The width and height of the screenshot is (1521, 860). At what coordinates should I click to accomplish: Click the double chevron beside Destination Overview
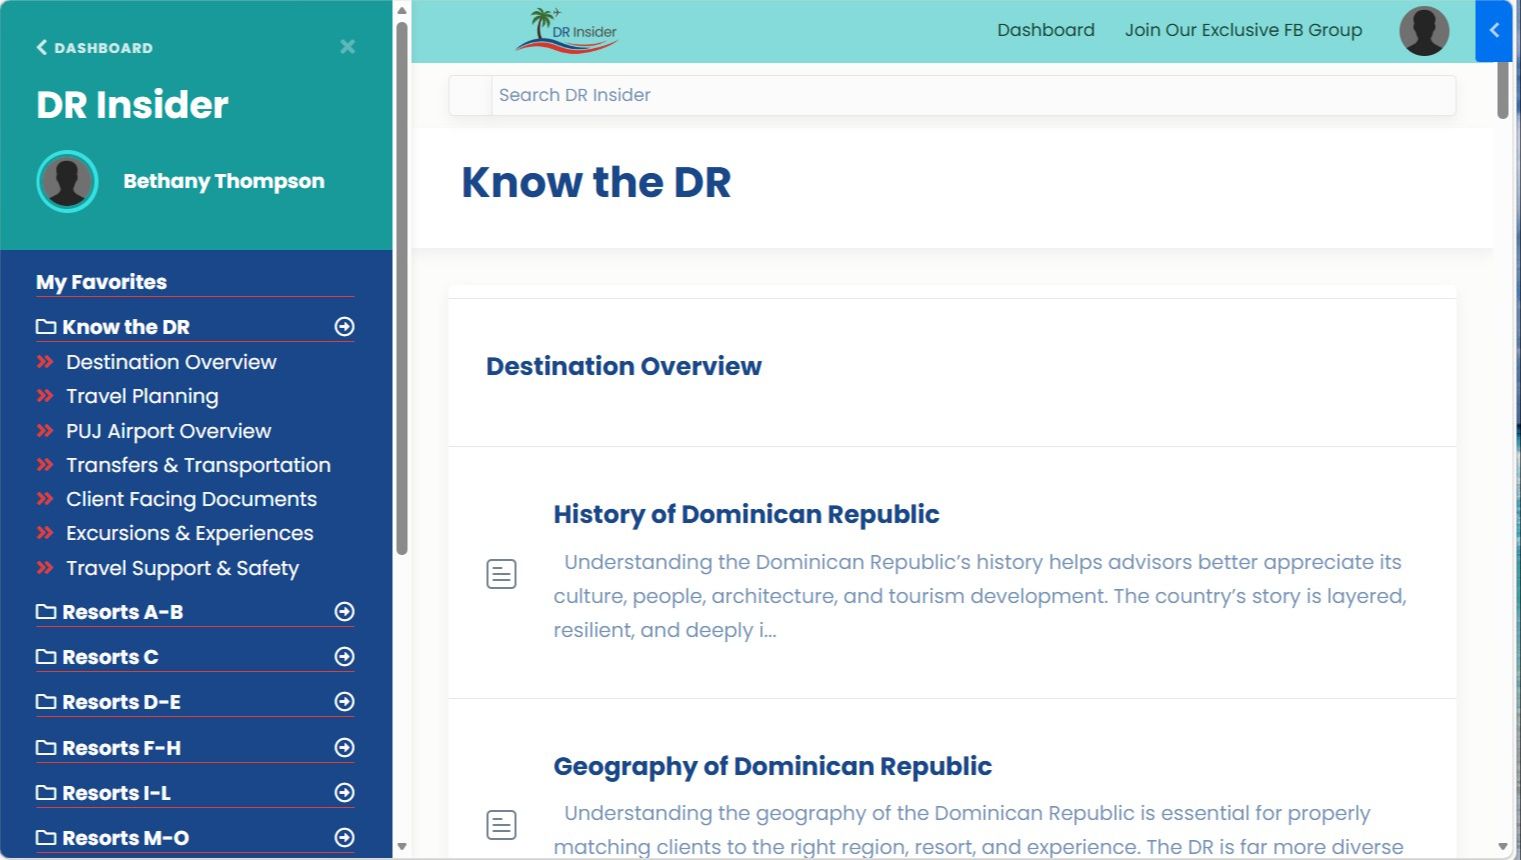click(45, 362)
